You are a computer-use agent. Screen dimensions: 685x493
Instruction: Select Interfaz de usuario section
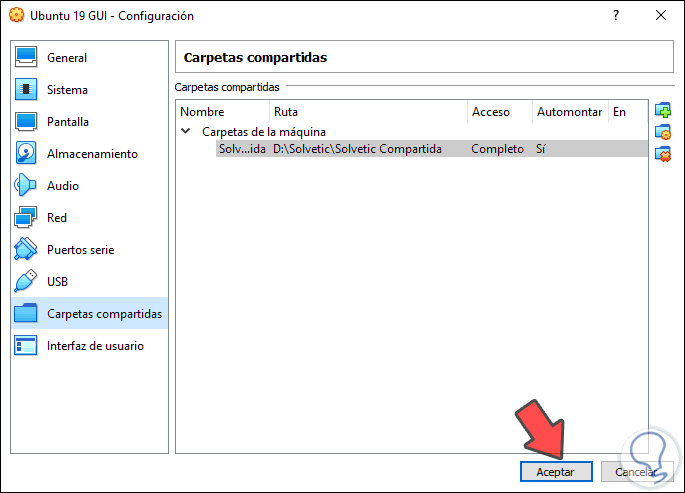point(95,346)
